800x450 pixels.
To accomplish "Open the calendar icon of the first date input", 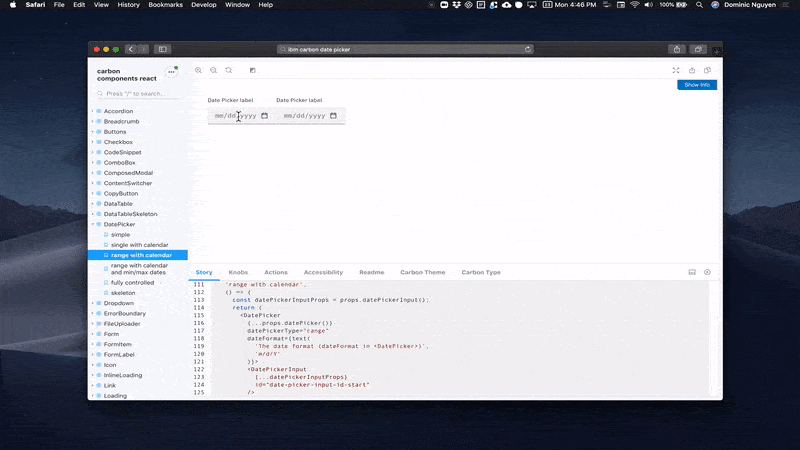I will click(264, 116).
